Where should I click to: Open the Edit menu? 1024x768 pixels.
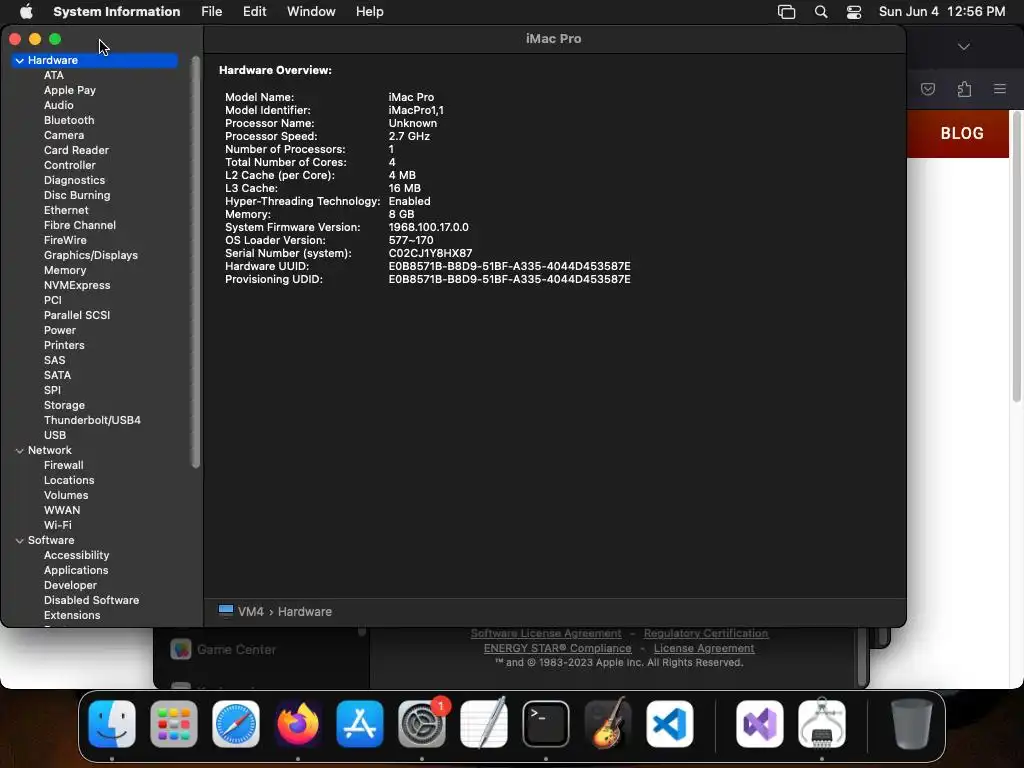(x=255, y=12)
